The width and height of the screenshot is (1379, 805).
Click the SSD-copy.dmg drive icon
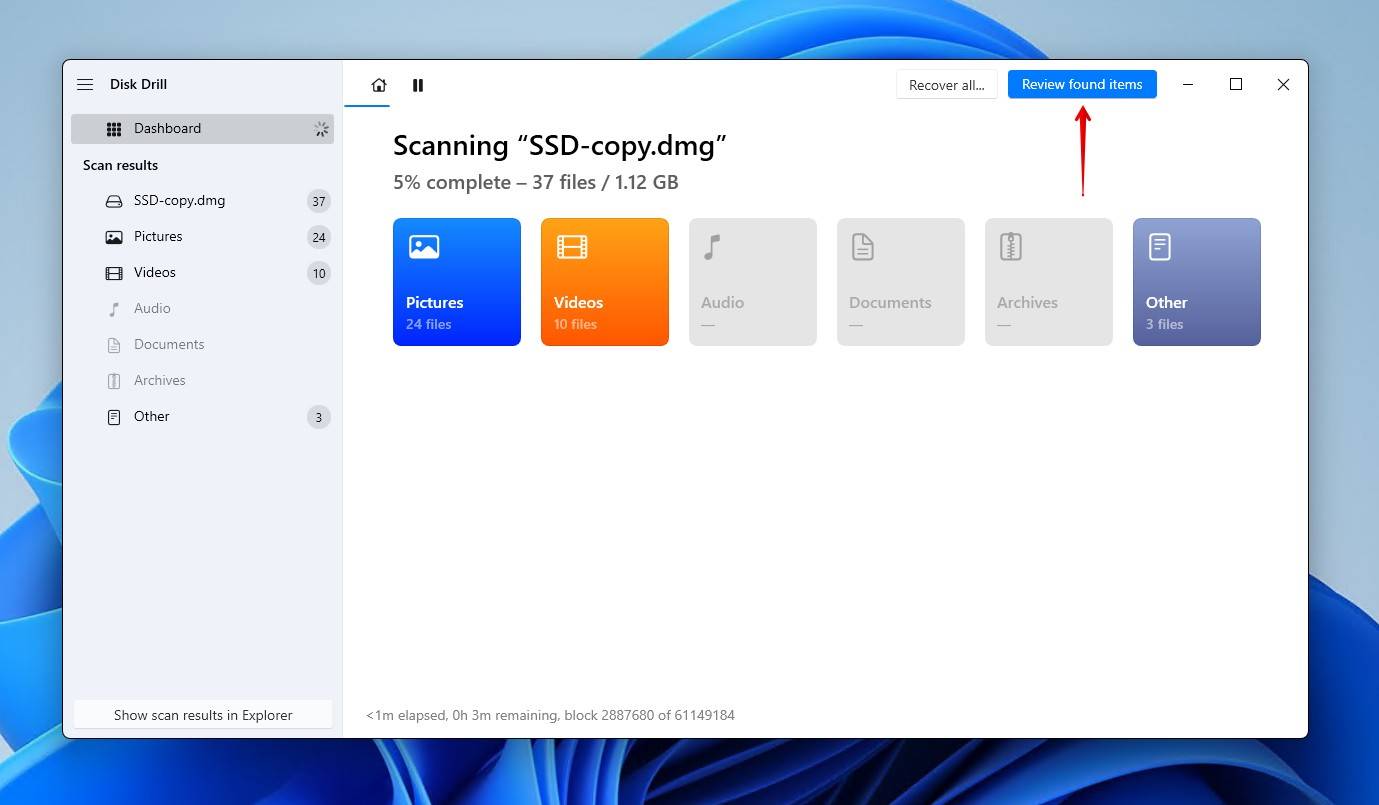coord(114,201)
